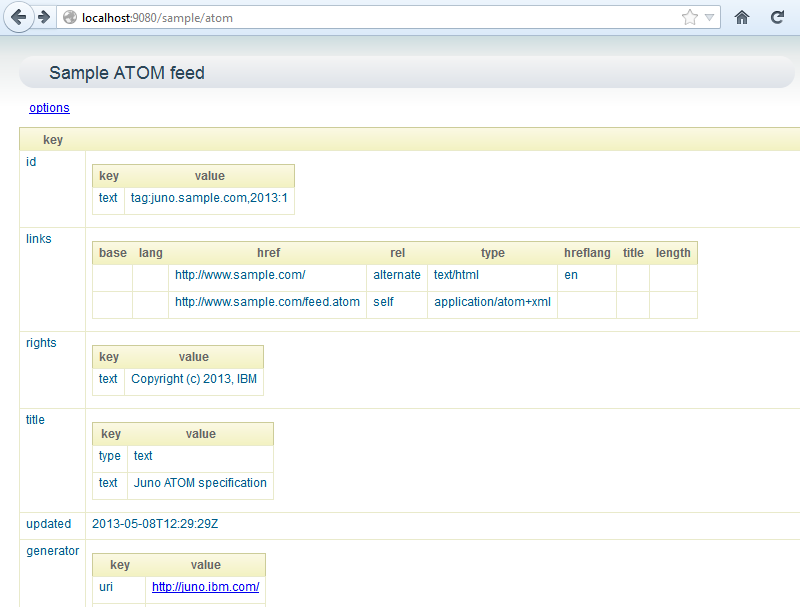Click the hreflang column header
The image size is (800, 607).
(587, 253)
